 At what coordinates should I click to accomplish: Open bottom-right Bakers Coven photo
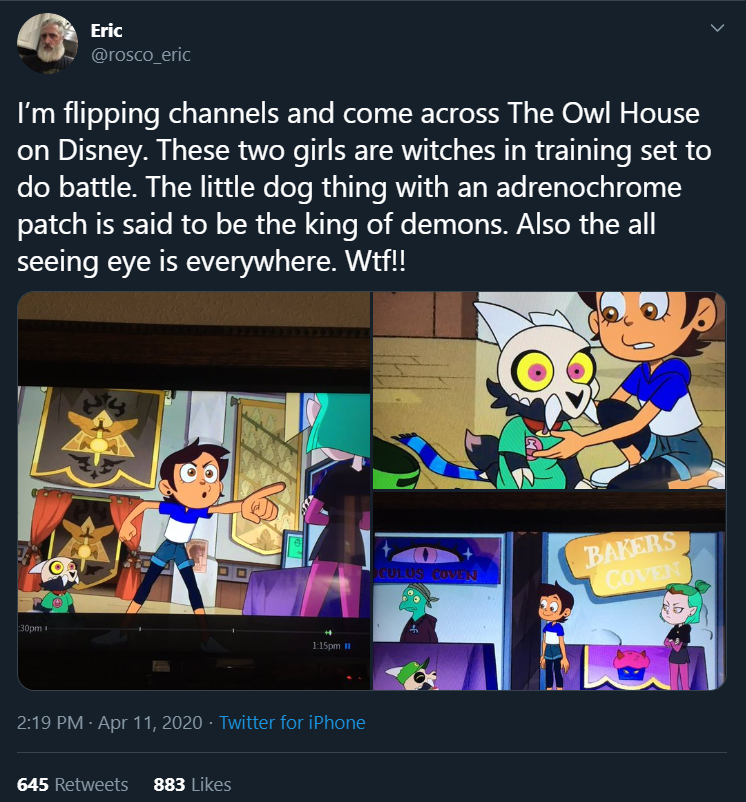[549, 591]
